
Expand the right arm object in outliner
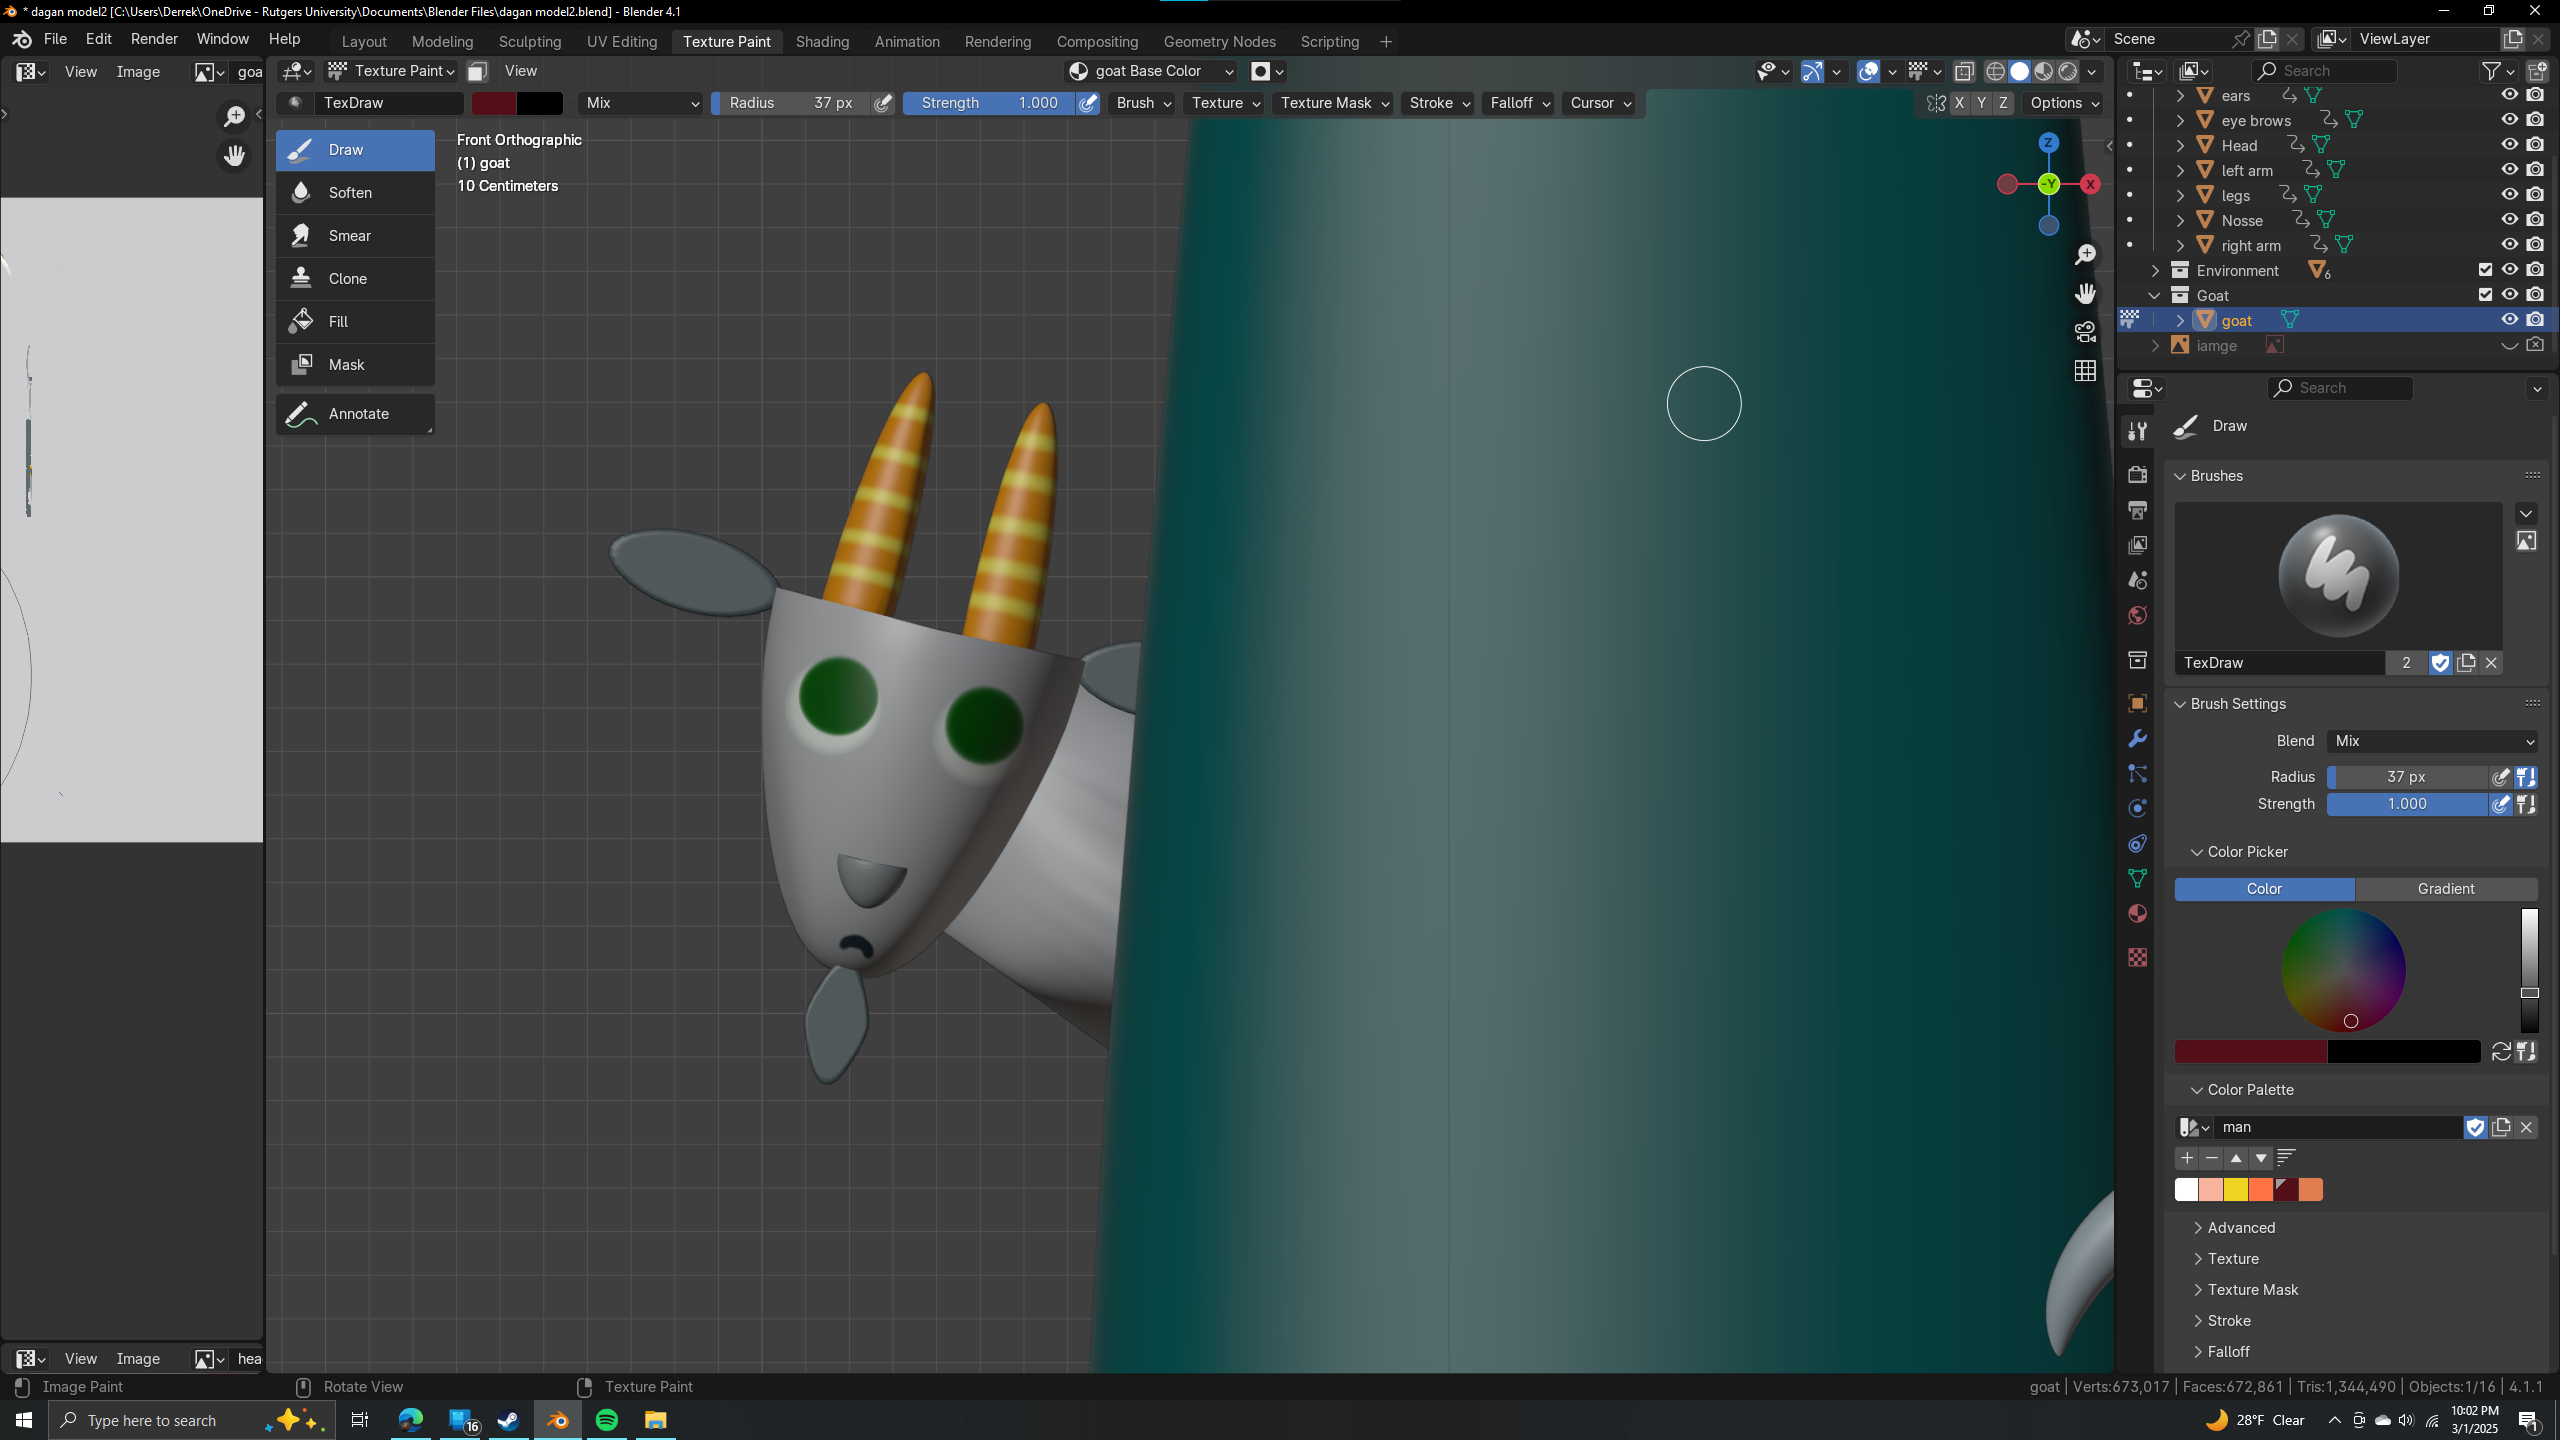(x=2180, y=245)
